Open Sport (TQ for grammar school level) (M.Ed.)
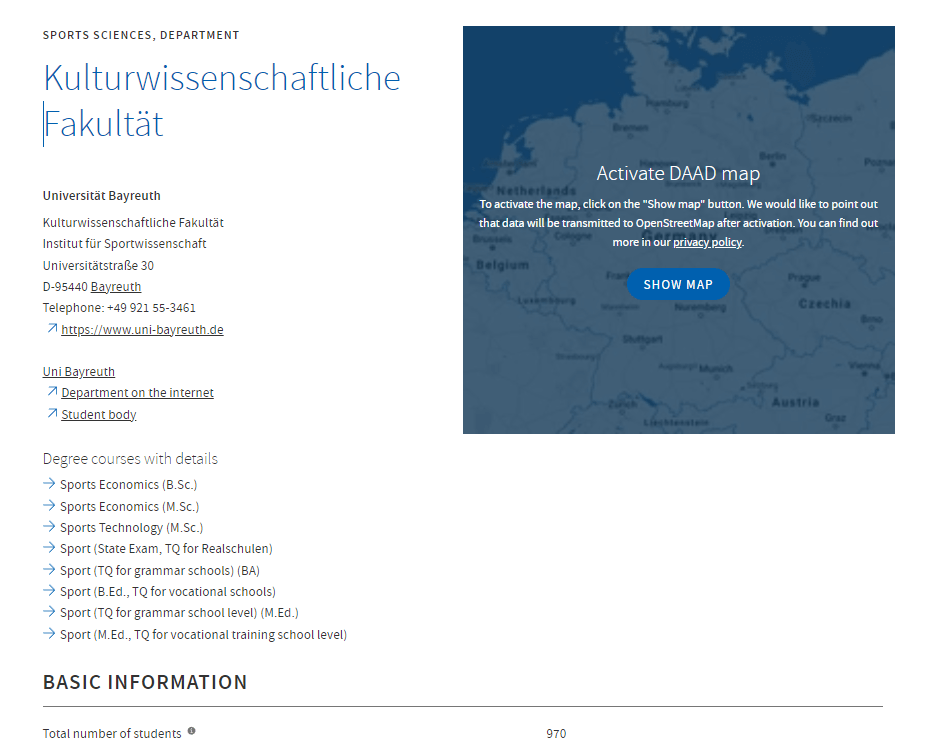This screenshot has height=739, width=943. point(179,613)
